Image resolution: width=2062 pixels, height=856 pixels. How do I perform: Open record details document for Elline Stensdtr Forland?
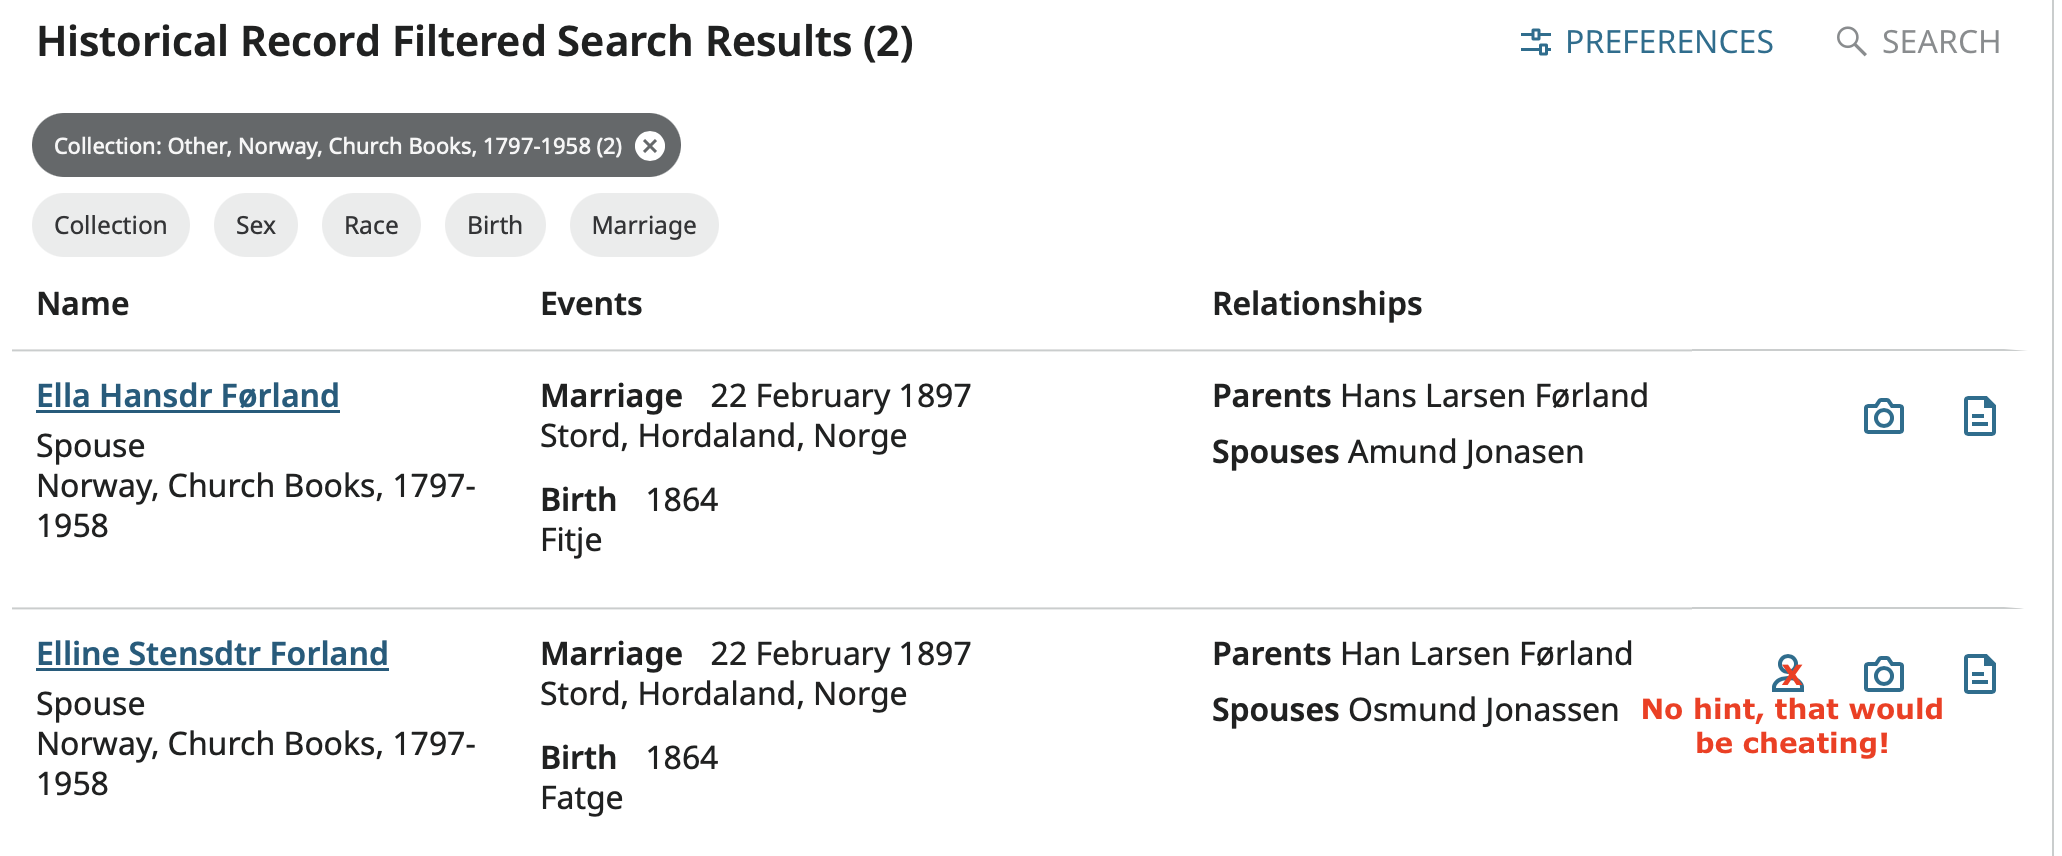click(x=1979, y=674)
